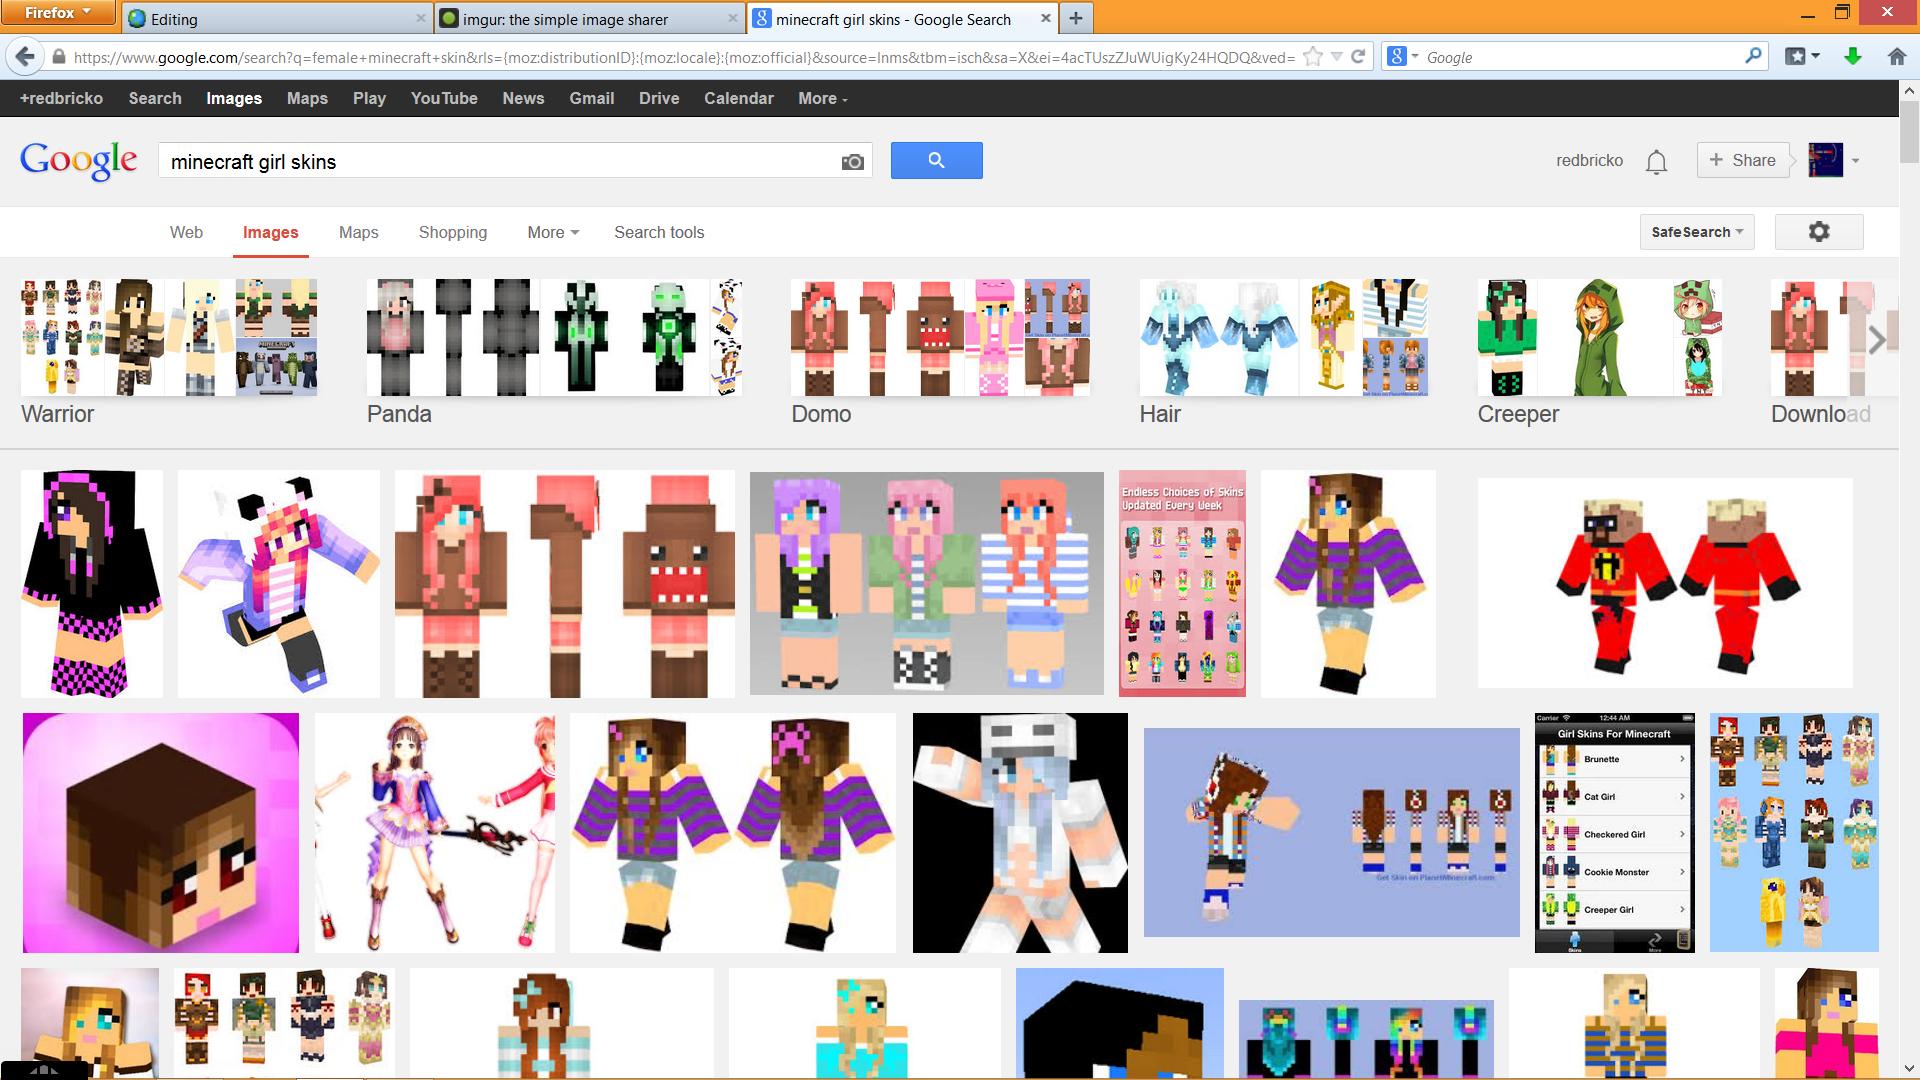Screen dimensions: 1920x1080
Task: Open the account dropdown arrow next to avatar
Action: click(x=1855, y=161)
